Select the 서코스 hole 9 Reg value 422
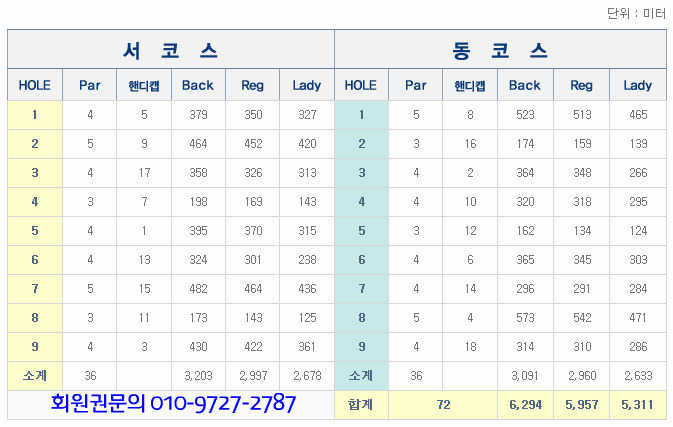 pos(253,347)
